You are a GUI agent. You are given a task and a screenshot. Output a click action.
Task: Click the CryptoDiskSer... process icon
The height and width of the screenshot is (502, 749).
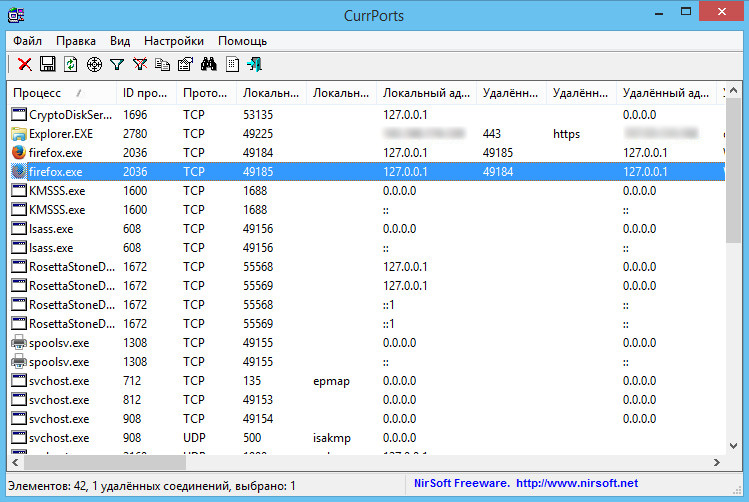click(19, 114)
